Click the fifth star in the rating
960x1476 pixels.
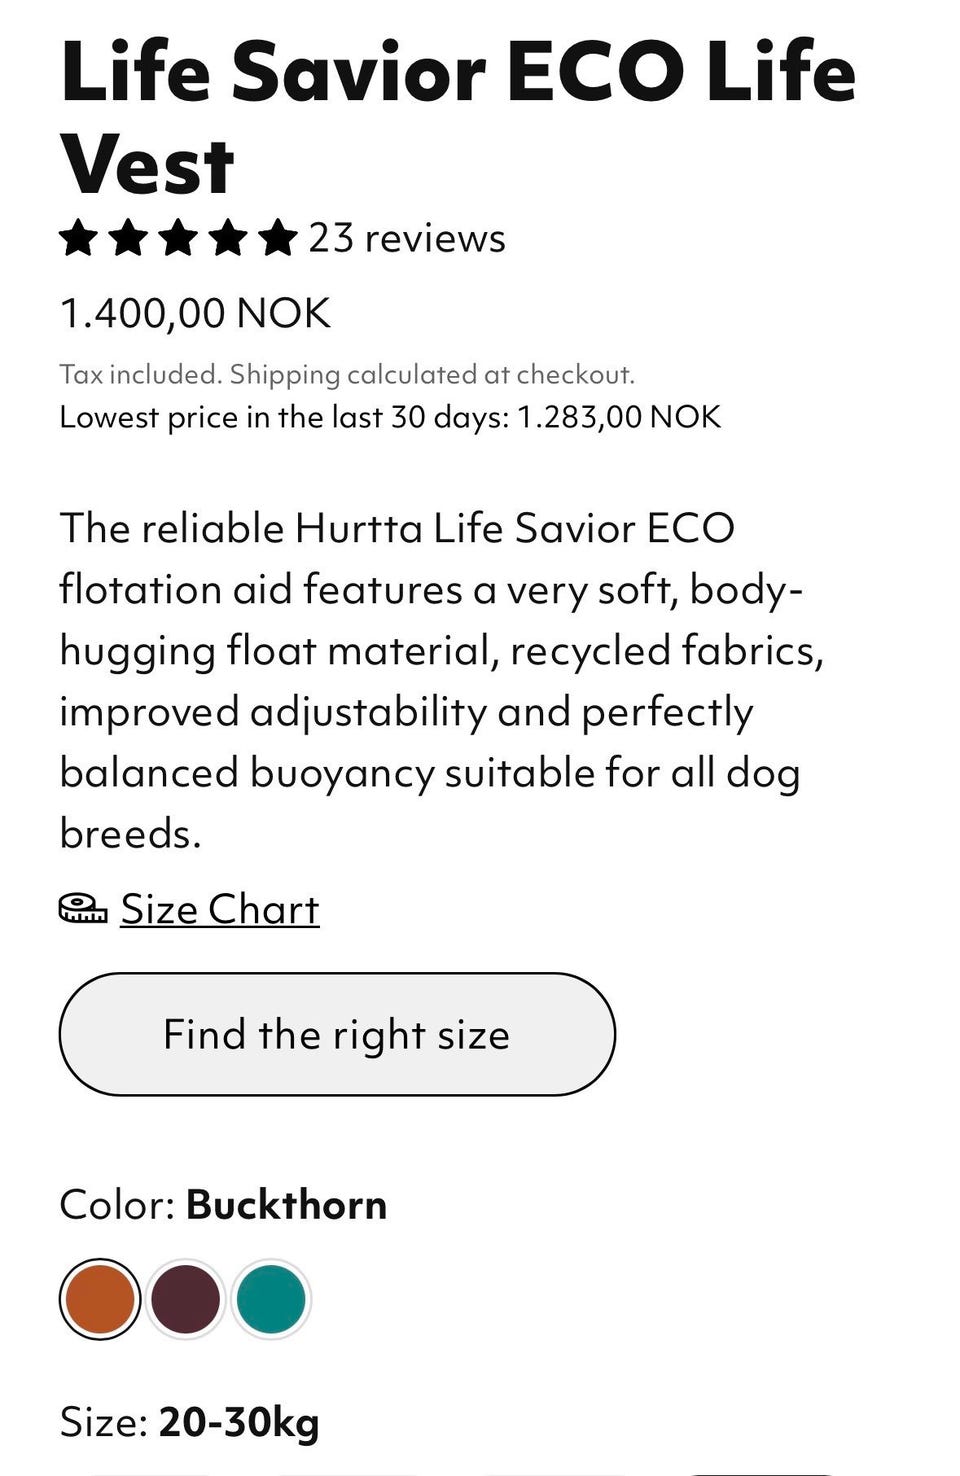[278, 239]
